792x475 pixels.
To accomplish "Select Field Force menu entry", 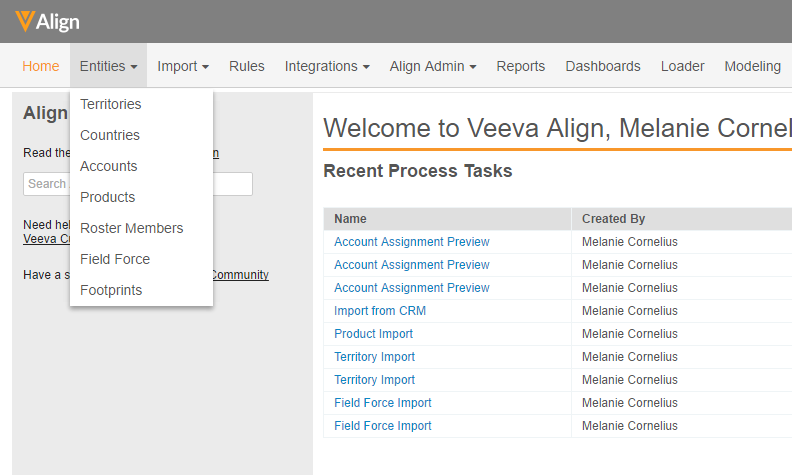I will click(115, 259).
